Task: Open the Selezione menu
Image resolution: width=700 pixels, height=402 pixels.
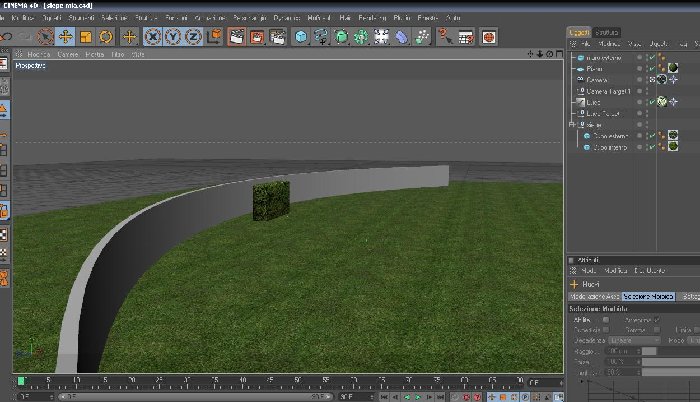Action: click(114, 18)
